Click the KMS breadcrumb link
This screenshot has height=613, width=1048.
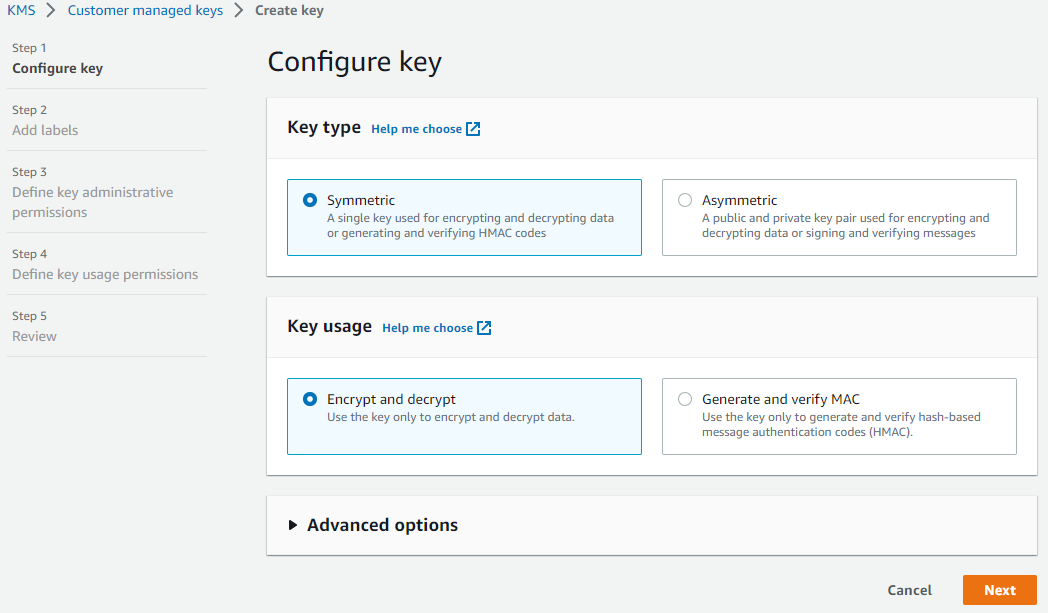pyautogui.click(x=21, y=10)
